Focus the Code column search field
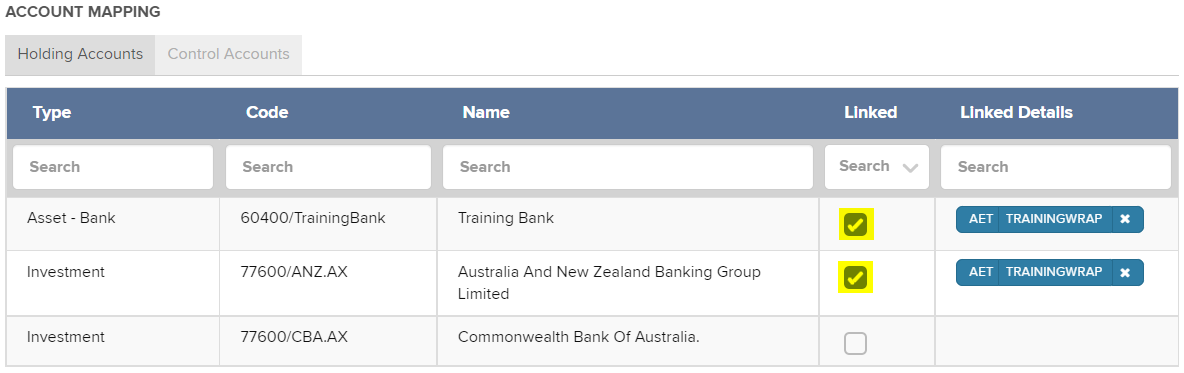Image resolution: width=1184 pixels, height=373 pixels. point(328,166)
